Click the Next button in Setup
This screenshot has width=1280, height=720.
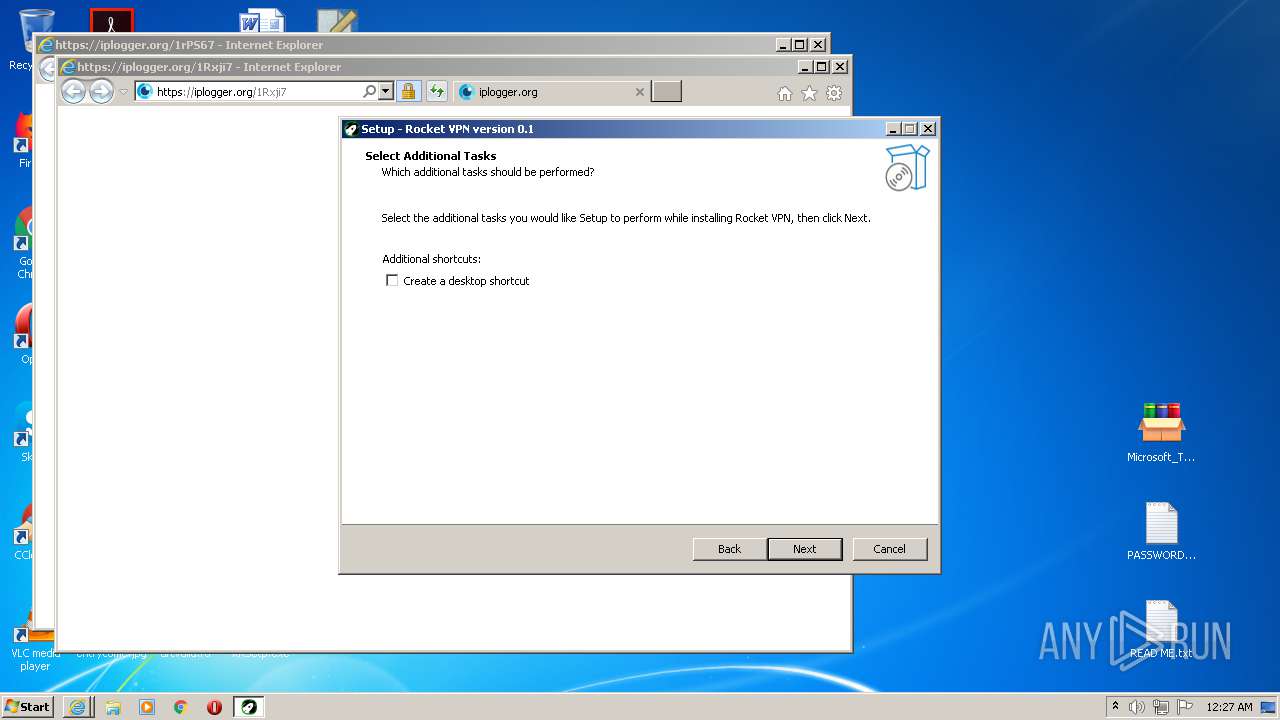pos(805,549)
